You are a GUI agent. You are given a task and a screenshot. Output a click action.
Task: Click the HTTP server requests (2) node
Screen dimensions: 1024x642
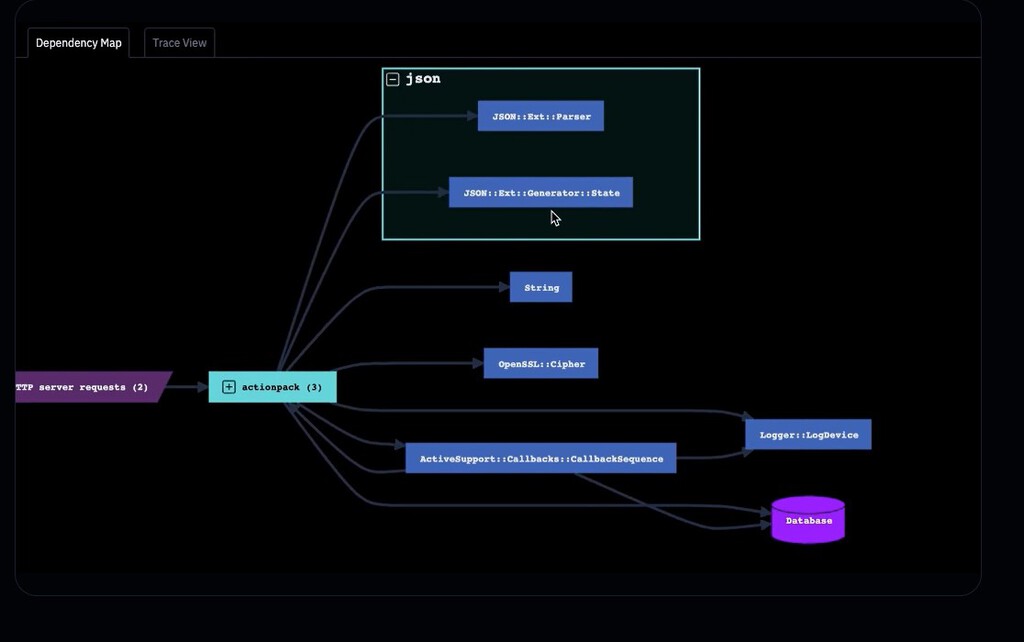click(x=90, y=387)
